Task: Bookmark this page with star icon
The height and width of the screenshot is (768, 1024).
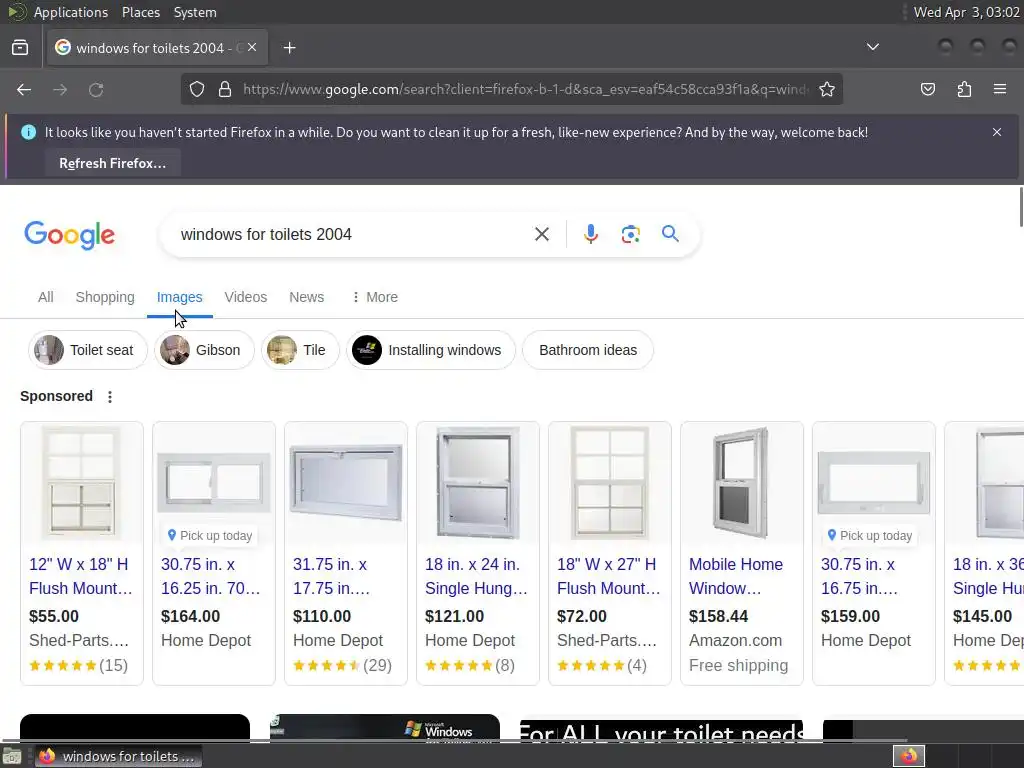Action: [x=827, y=89]
